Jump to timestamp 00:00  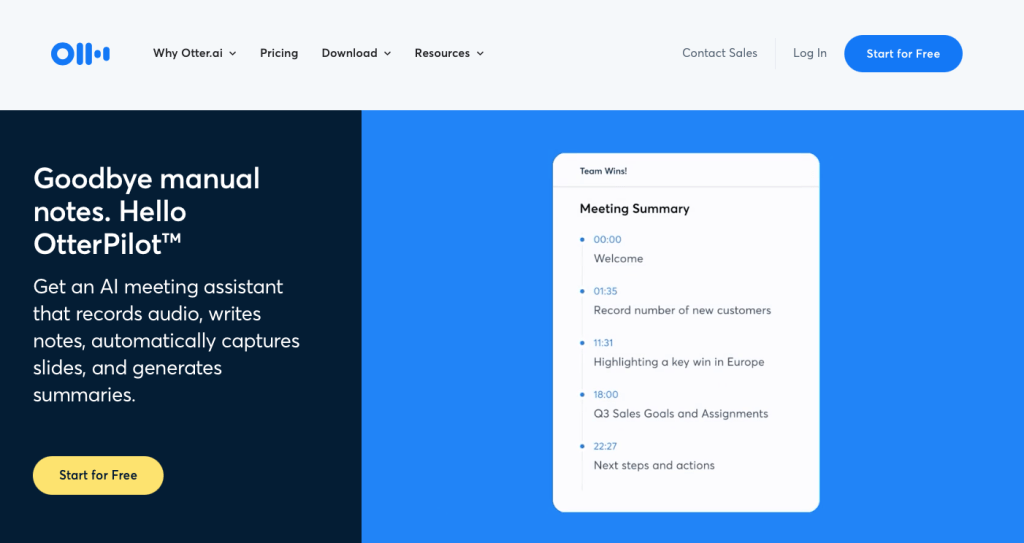pyautogui.click(x=607, y=239)
